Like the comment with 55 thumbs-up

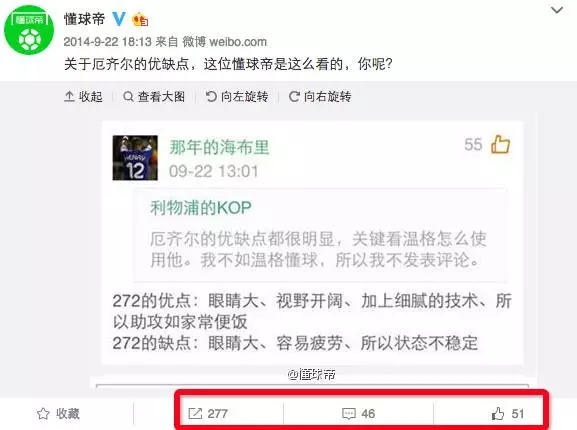pyautogui.click(x=500, y=144)
